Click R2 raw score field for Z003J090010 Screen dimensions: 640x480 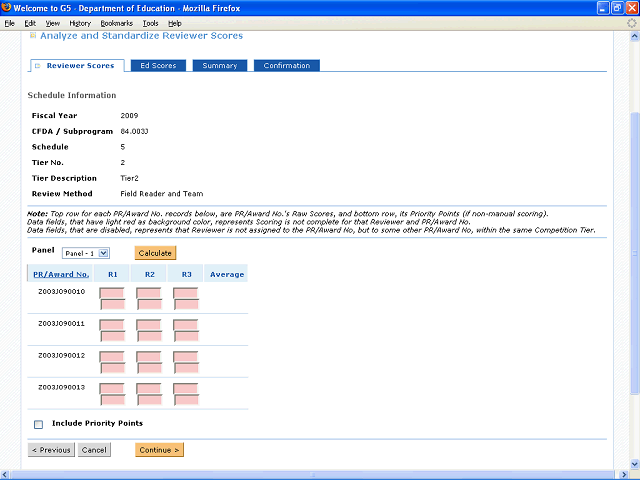[x=149, y=293]
